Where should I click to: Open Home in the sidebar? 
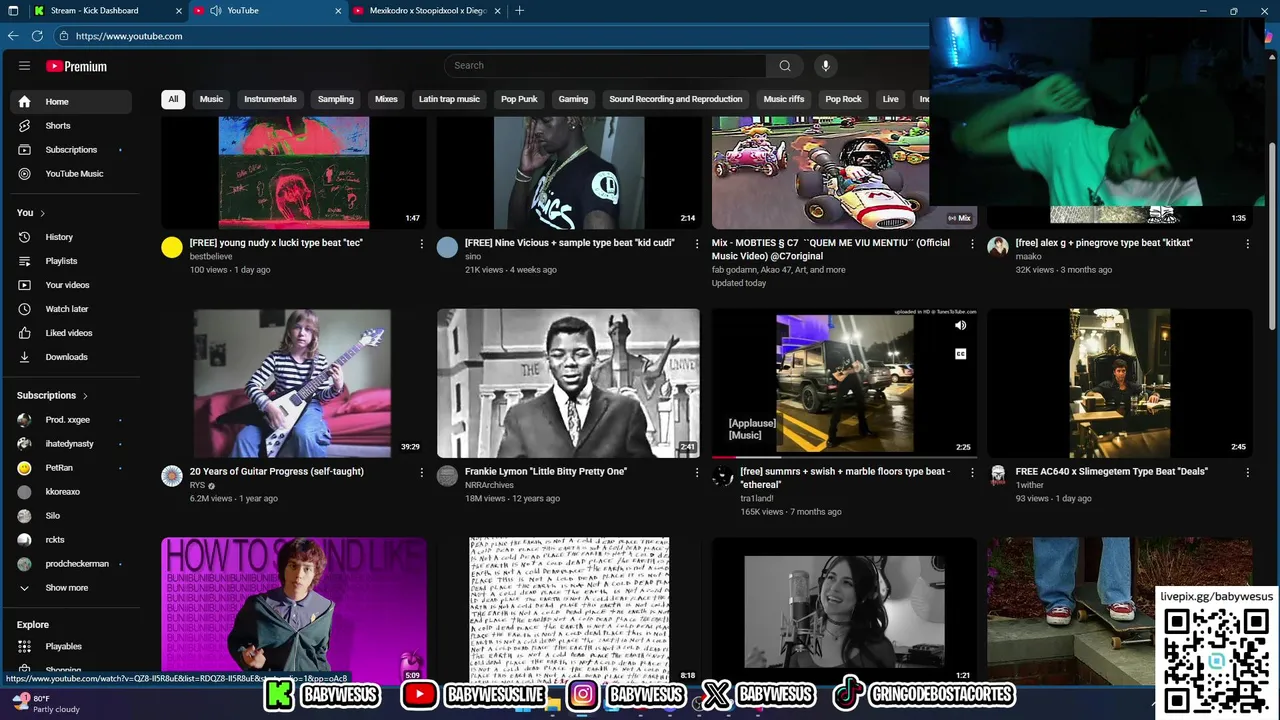tap(71, 102)
